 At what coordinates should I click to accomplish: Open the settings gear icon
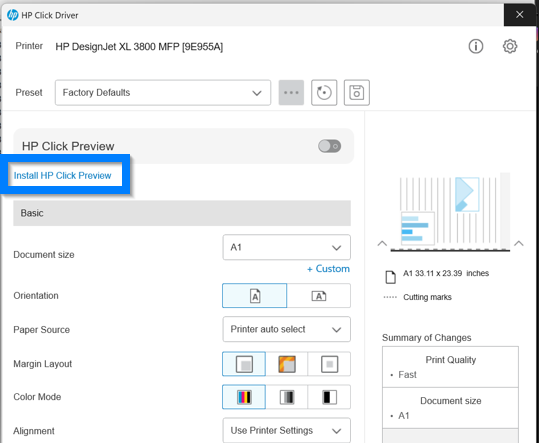[x=510, y=46]
